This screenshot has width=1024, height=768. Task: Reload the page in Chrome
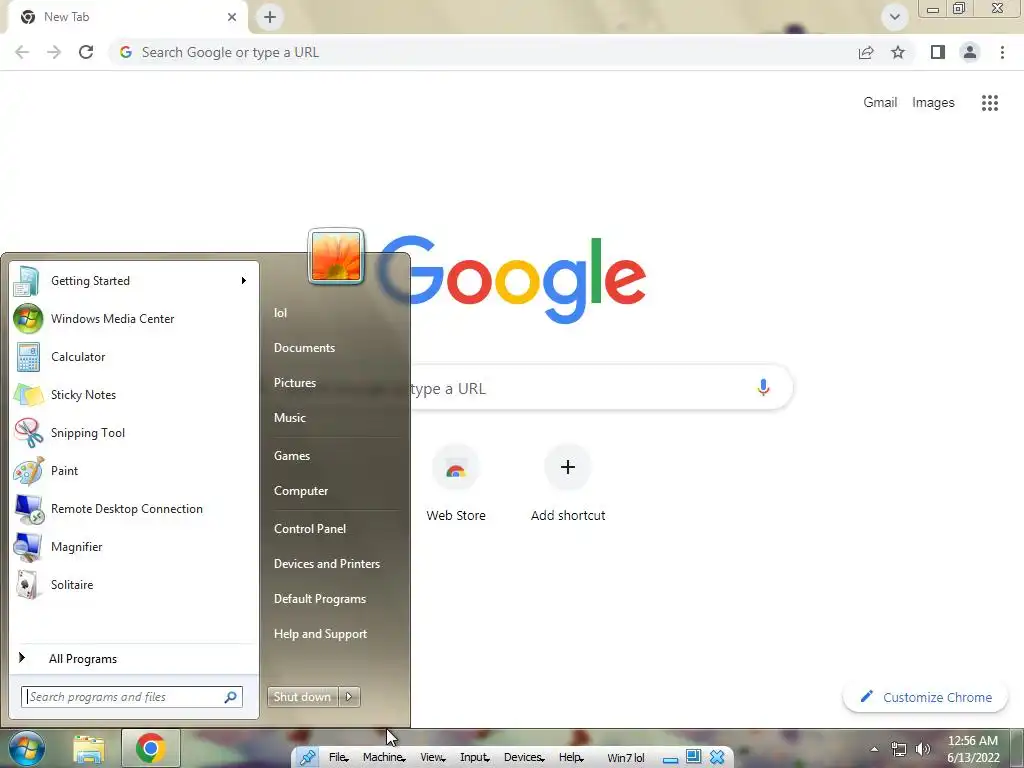86,52
